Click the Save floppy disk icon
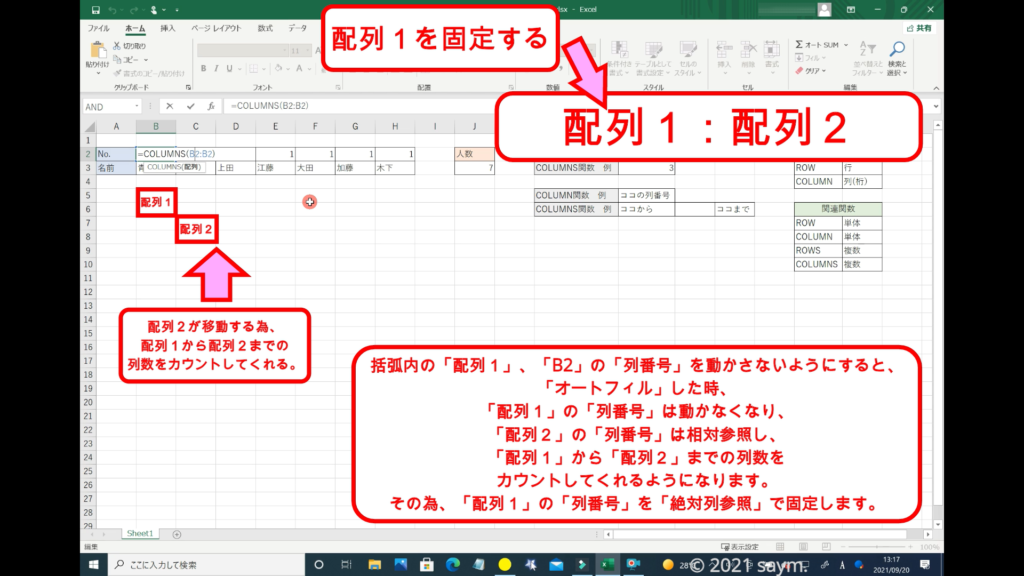The width and height of the screenshot is (1024, 576). 95,10
